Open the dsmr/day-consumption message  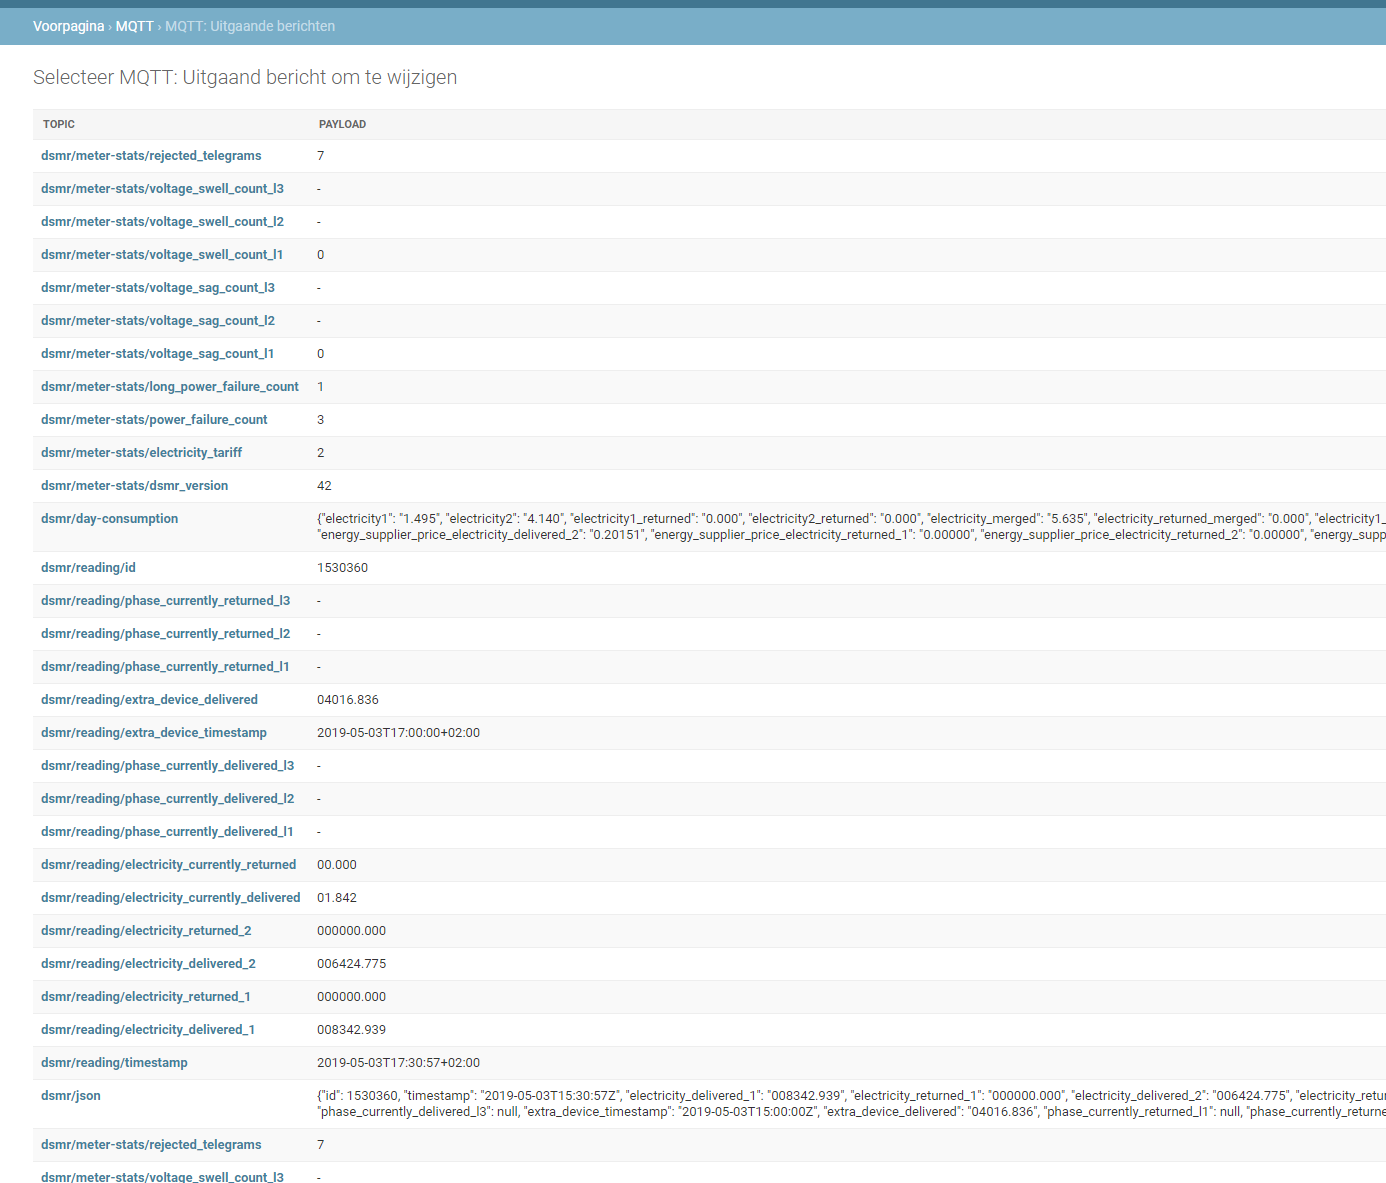(109, 519)
